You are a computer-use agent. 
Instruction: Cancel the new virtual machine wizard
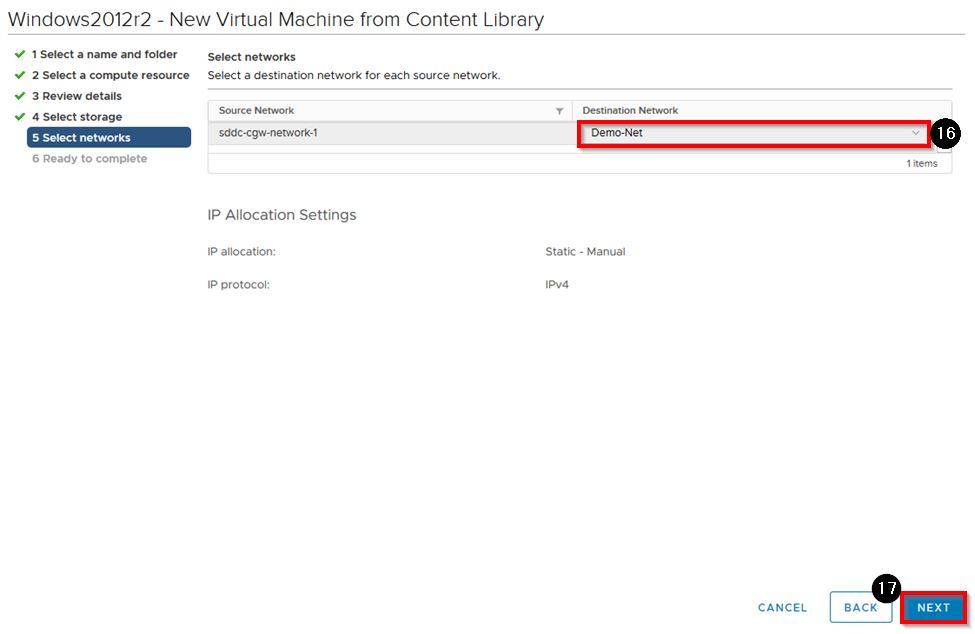(x=782, y=608)
